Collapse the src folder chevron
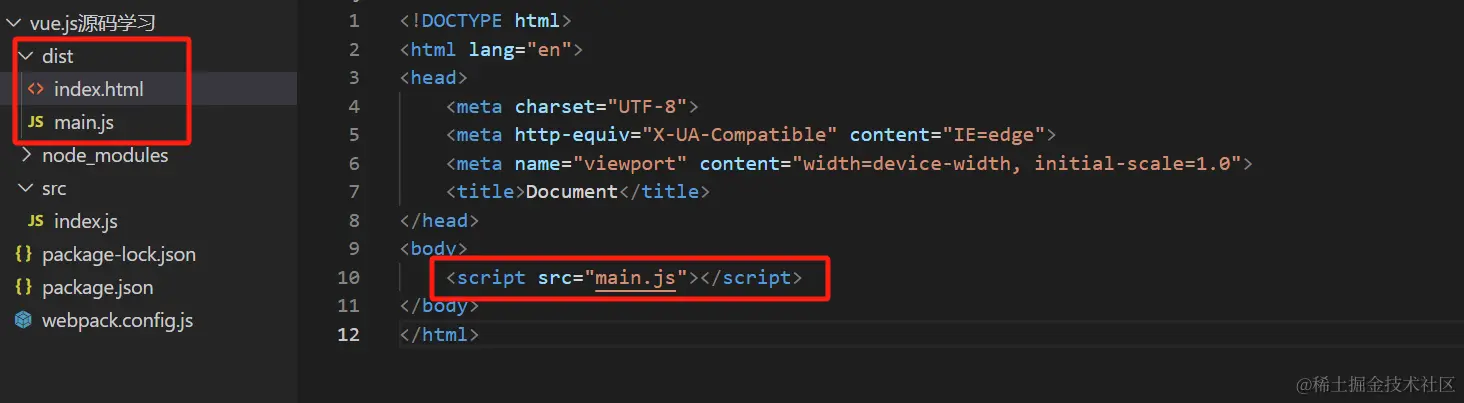Image resolution: width=1464 pixels, height=403 pixels. coord(25,188)
